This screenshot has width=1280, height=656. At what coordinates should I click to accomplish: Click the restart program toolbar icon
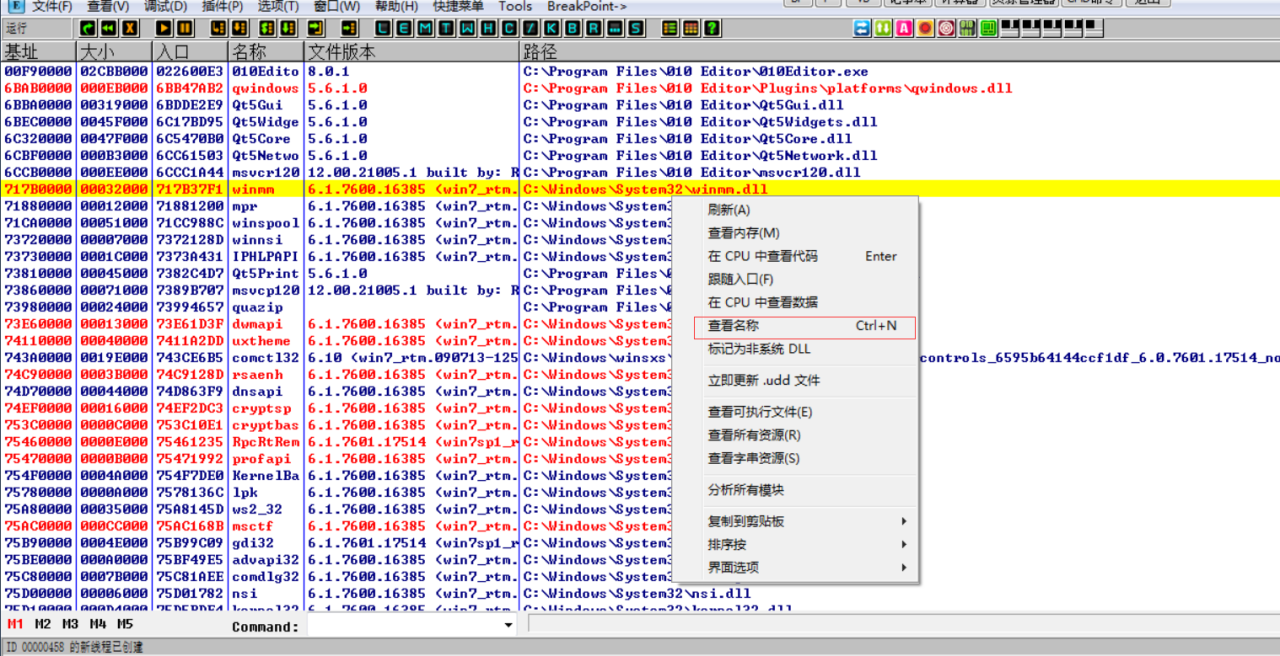pyautogui.click(x=87, y=28)
